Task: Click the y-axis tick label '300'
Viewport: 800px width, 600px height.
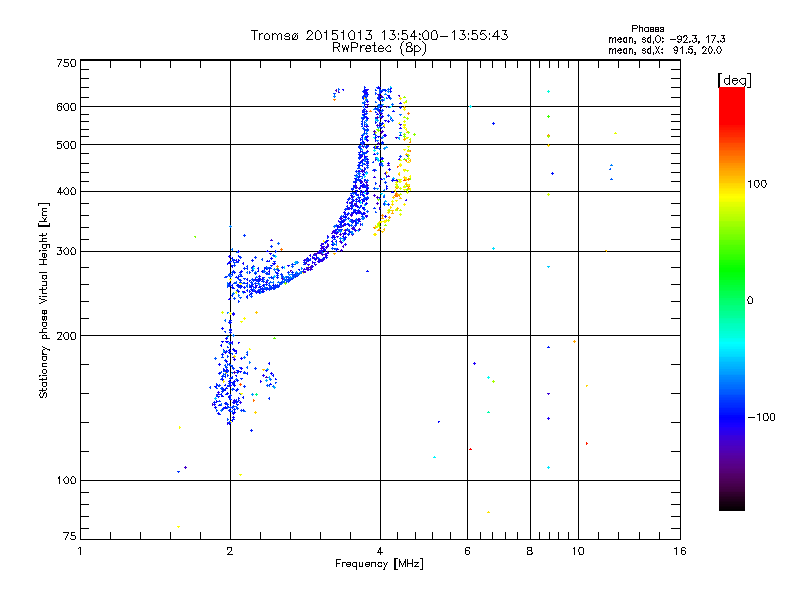Action: (x=67, y=252)
